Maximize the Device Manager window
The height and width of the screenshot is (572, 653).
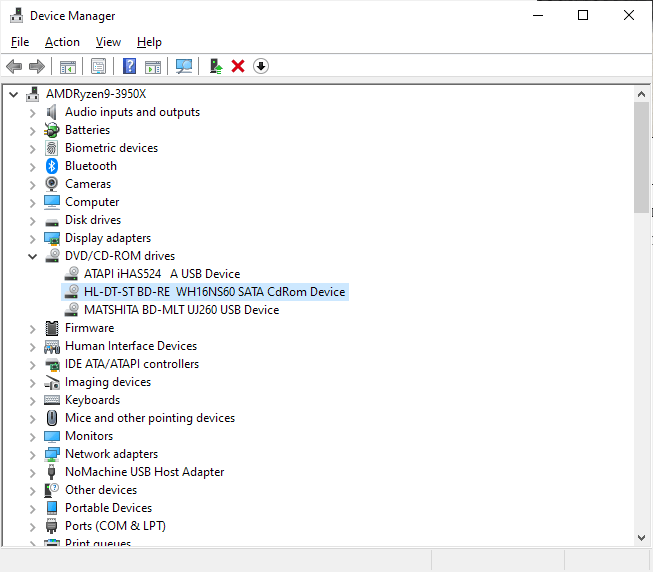[583, 15]
